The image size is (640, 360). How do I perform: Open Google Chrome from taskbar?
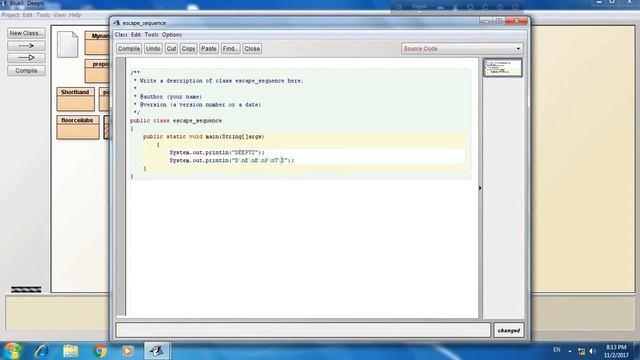[100, 351]
